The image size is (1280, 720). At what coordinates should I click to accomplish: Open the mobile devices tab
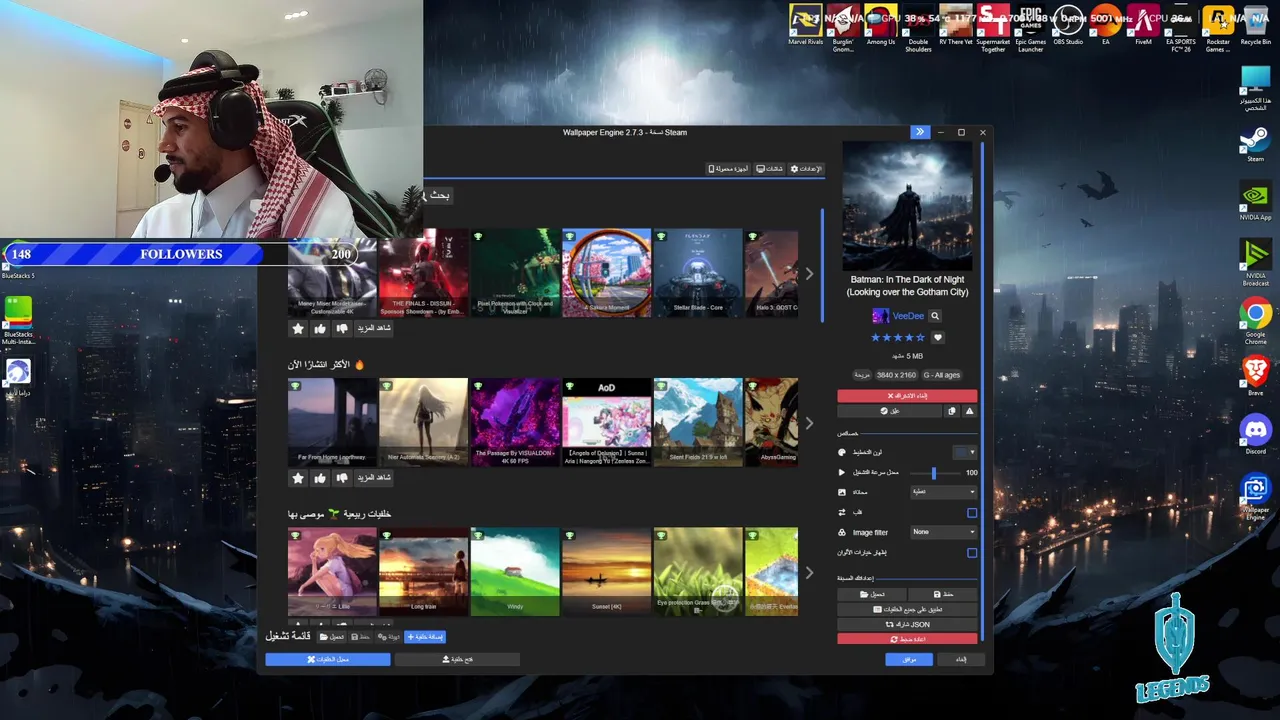click(x=728, y=169)
